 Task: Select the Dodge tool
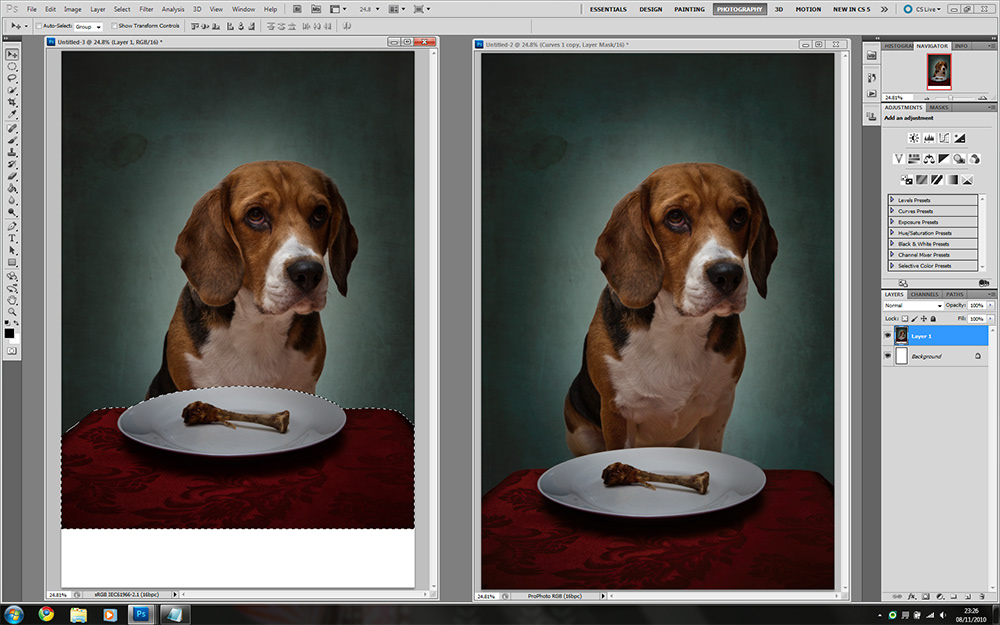[x=11, y=212]
